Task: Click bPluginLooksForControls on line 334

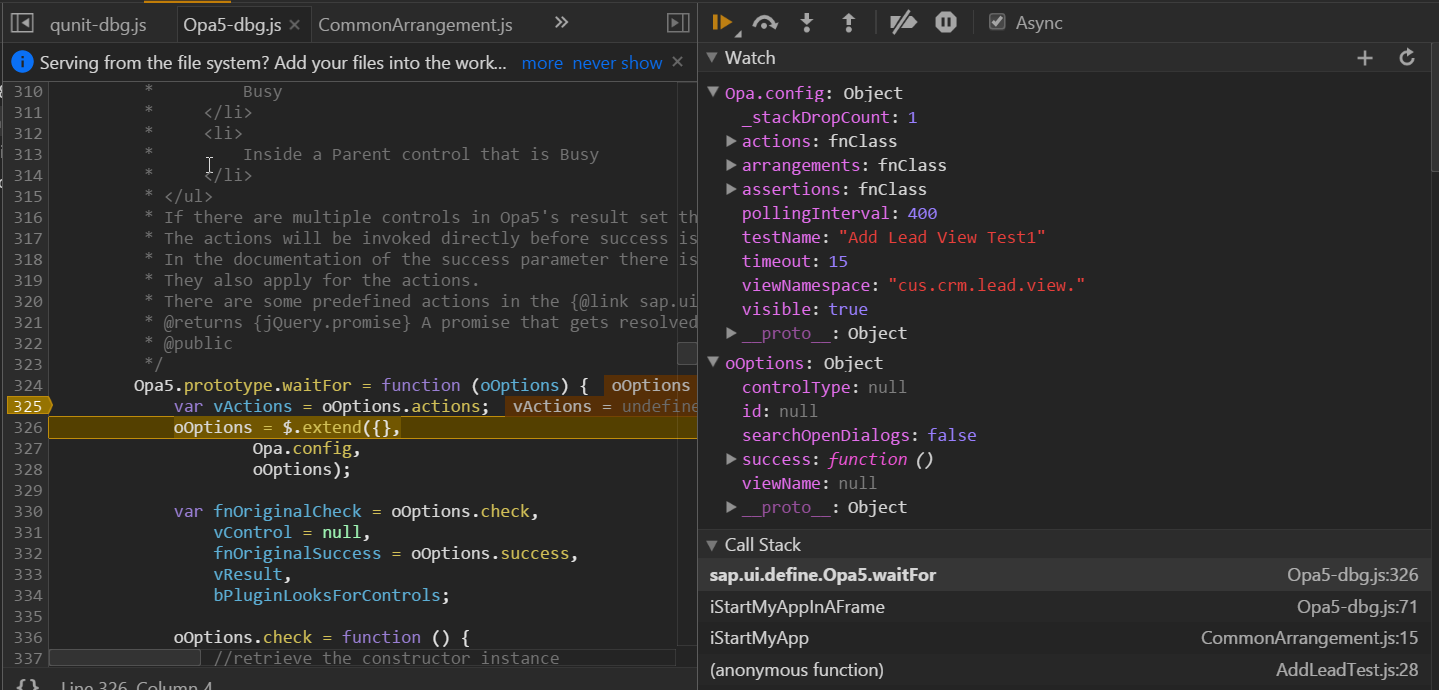Action: pyautogui.click(x=326, y=595)
